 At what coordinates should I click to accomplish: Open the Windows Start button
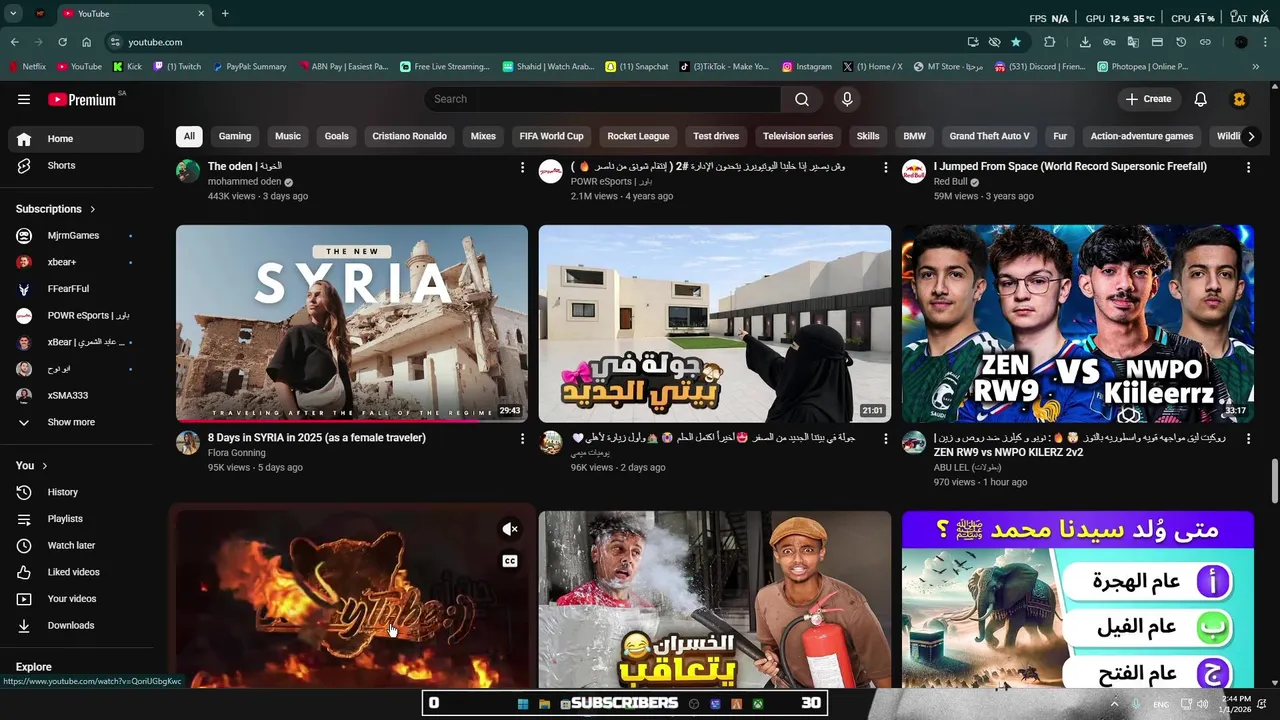point(522,704)
